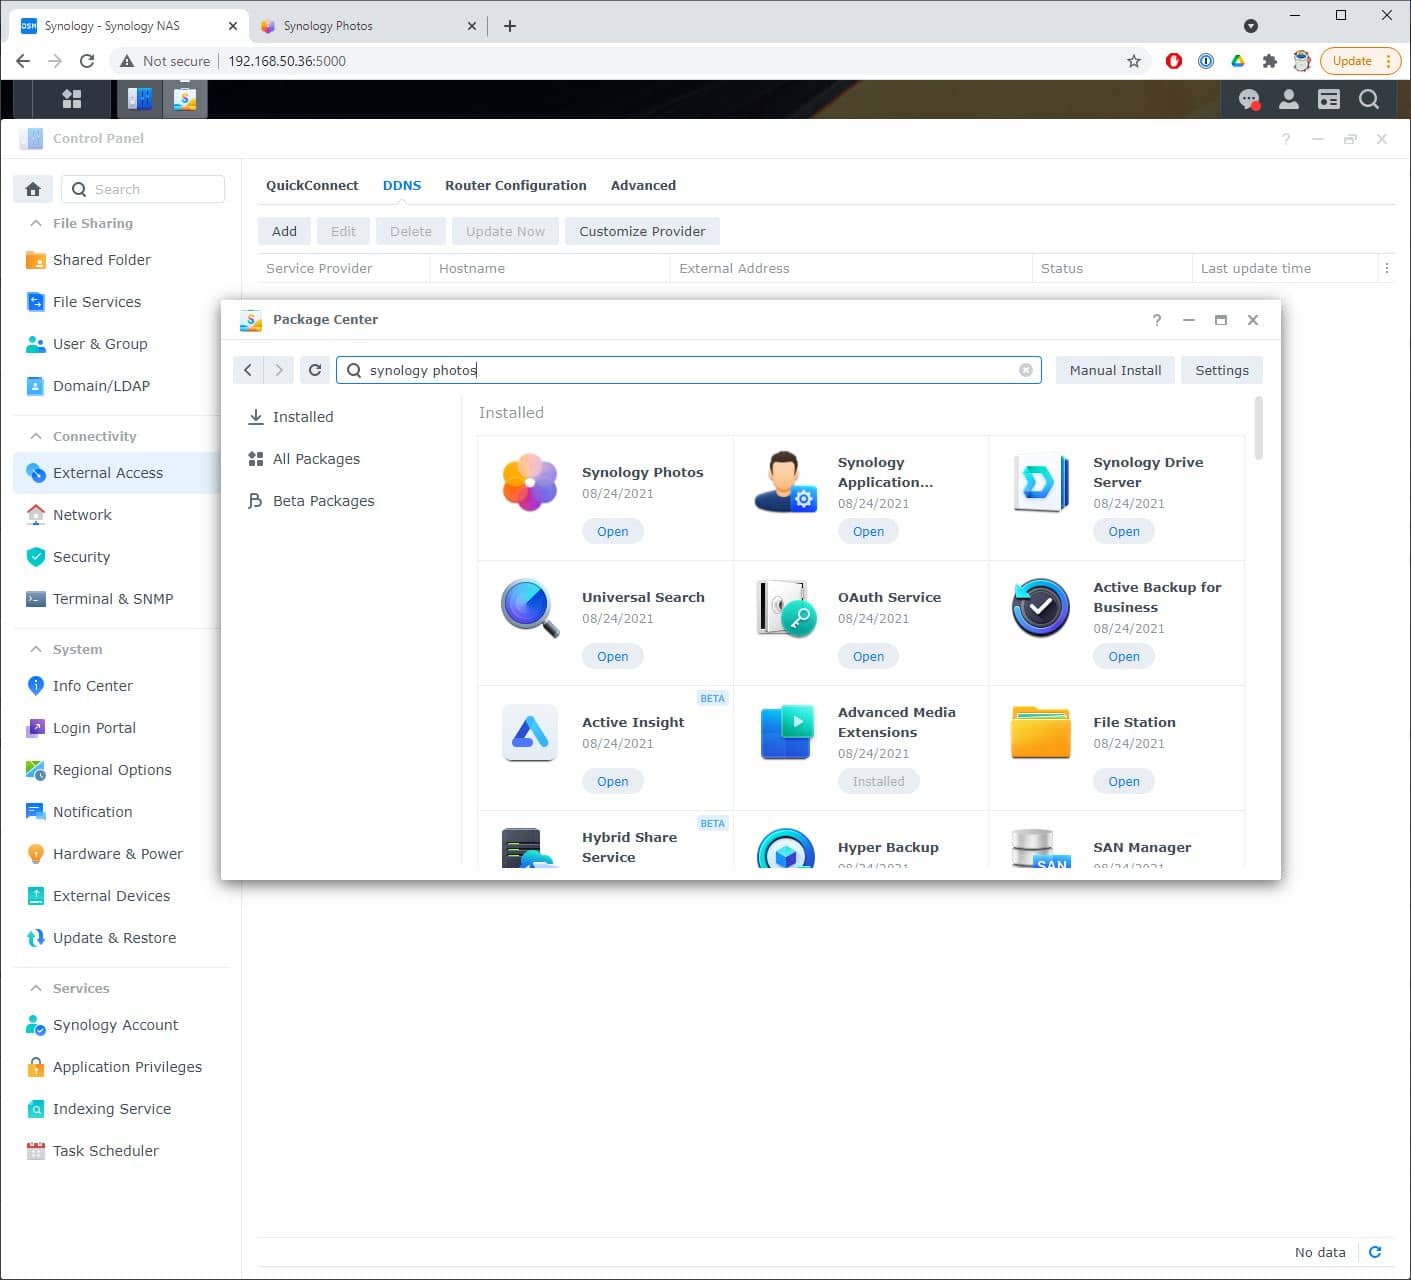1411x1280 pixels.
Task: Refresh Package Center list
Action: click(315, 370)
